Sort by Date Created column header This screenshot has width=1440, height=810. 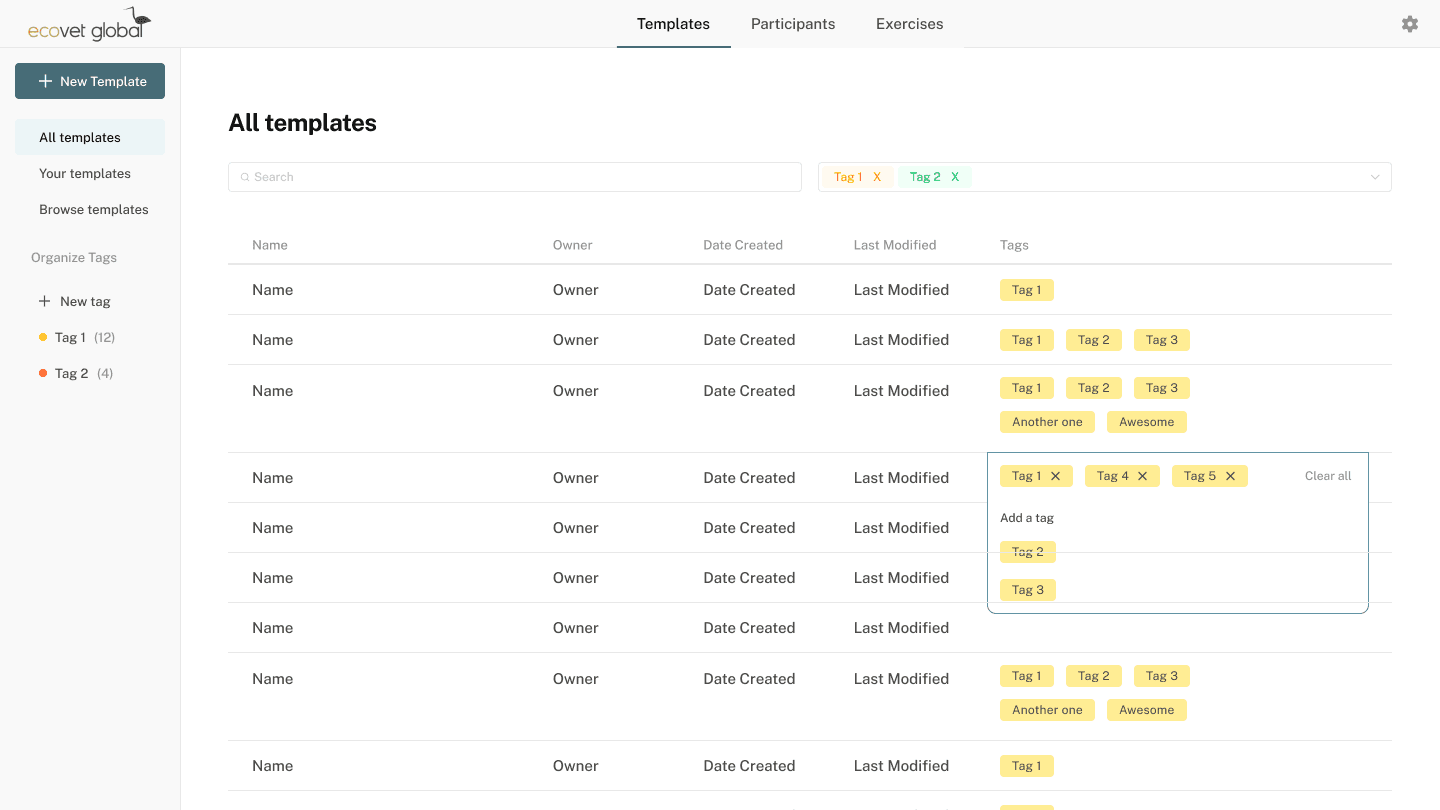743,245
